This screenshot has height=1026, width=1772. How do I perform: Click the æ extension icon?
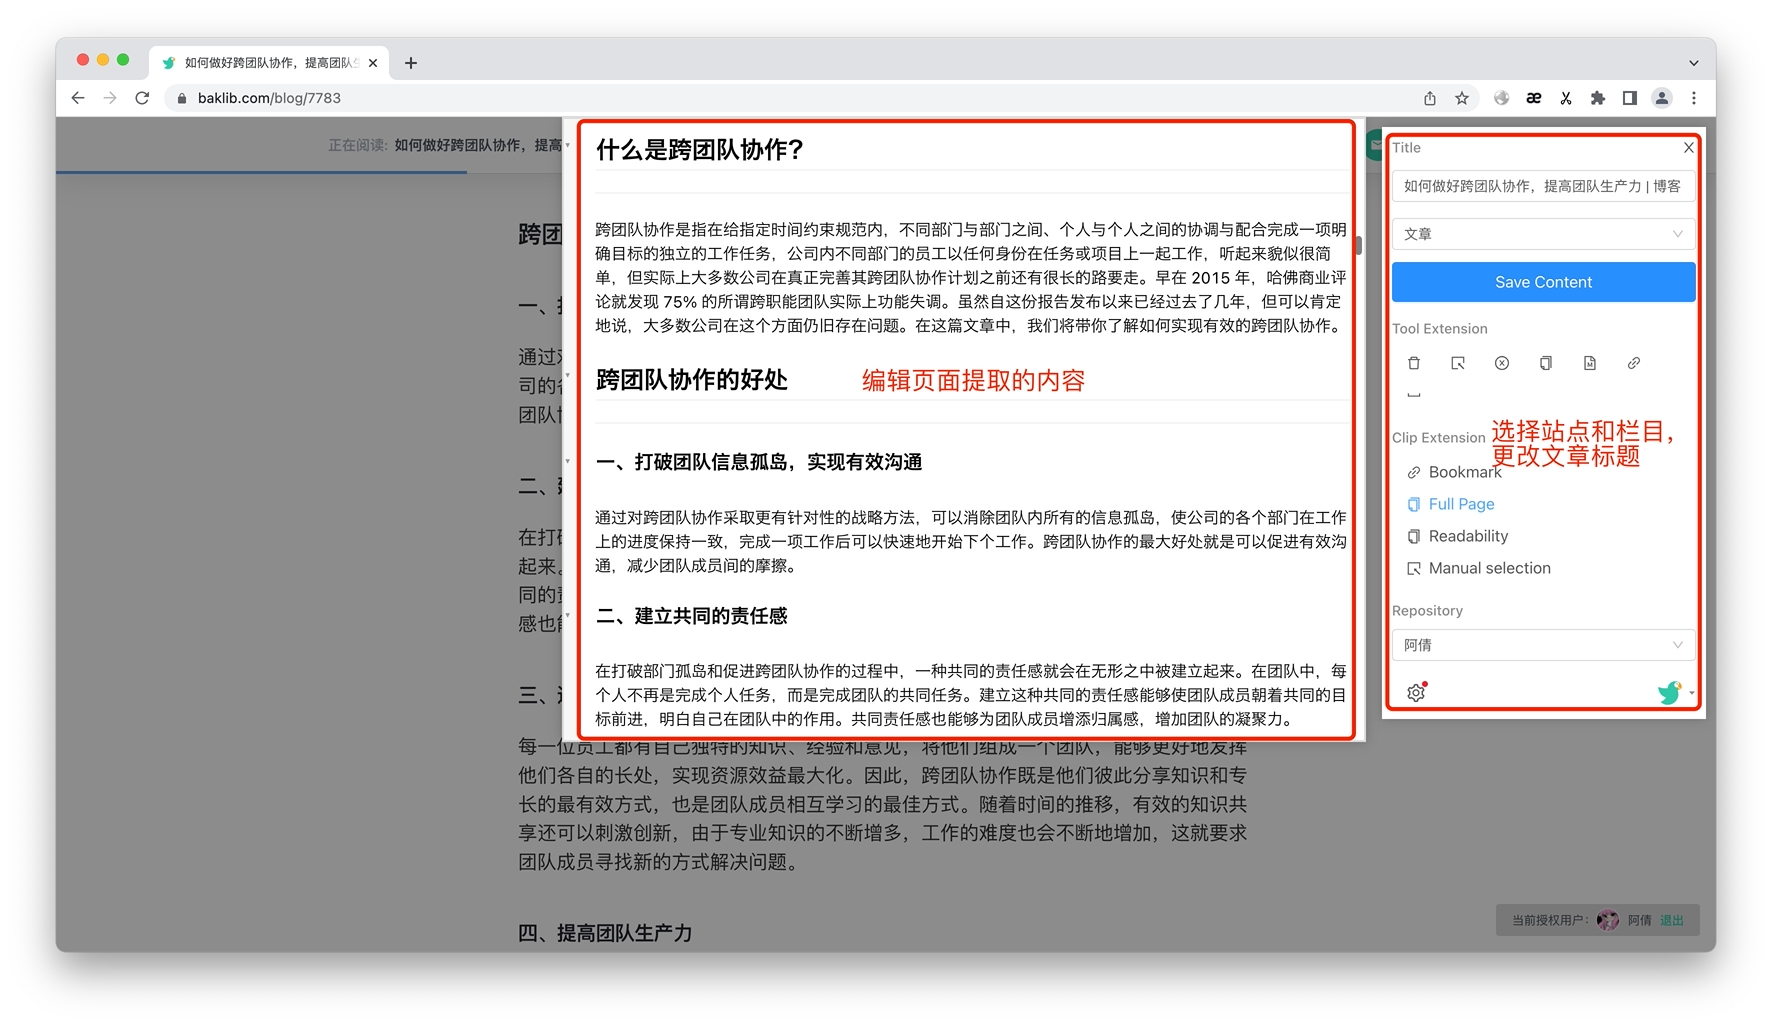(1533, 98)
